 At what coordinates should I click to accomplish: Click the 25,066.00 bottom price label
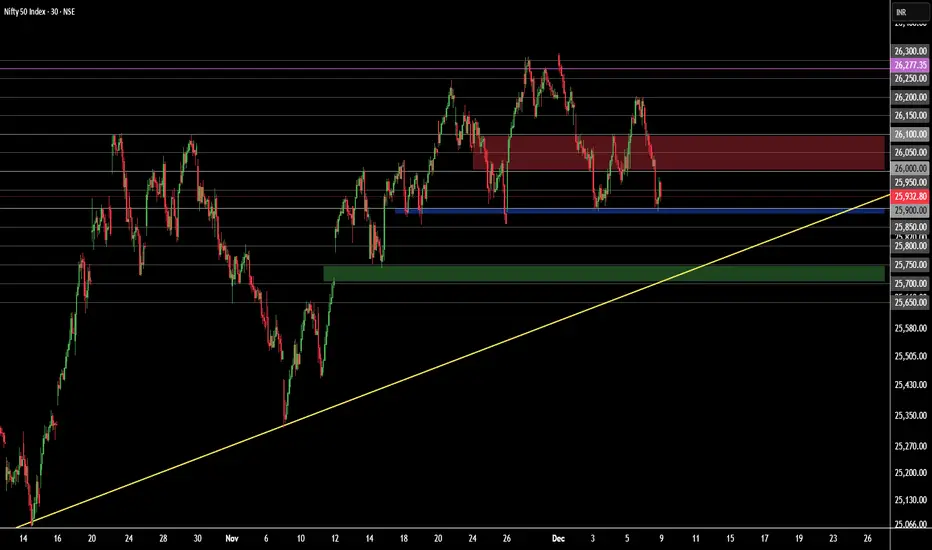click(x=910, y=524)
